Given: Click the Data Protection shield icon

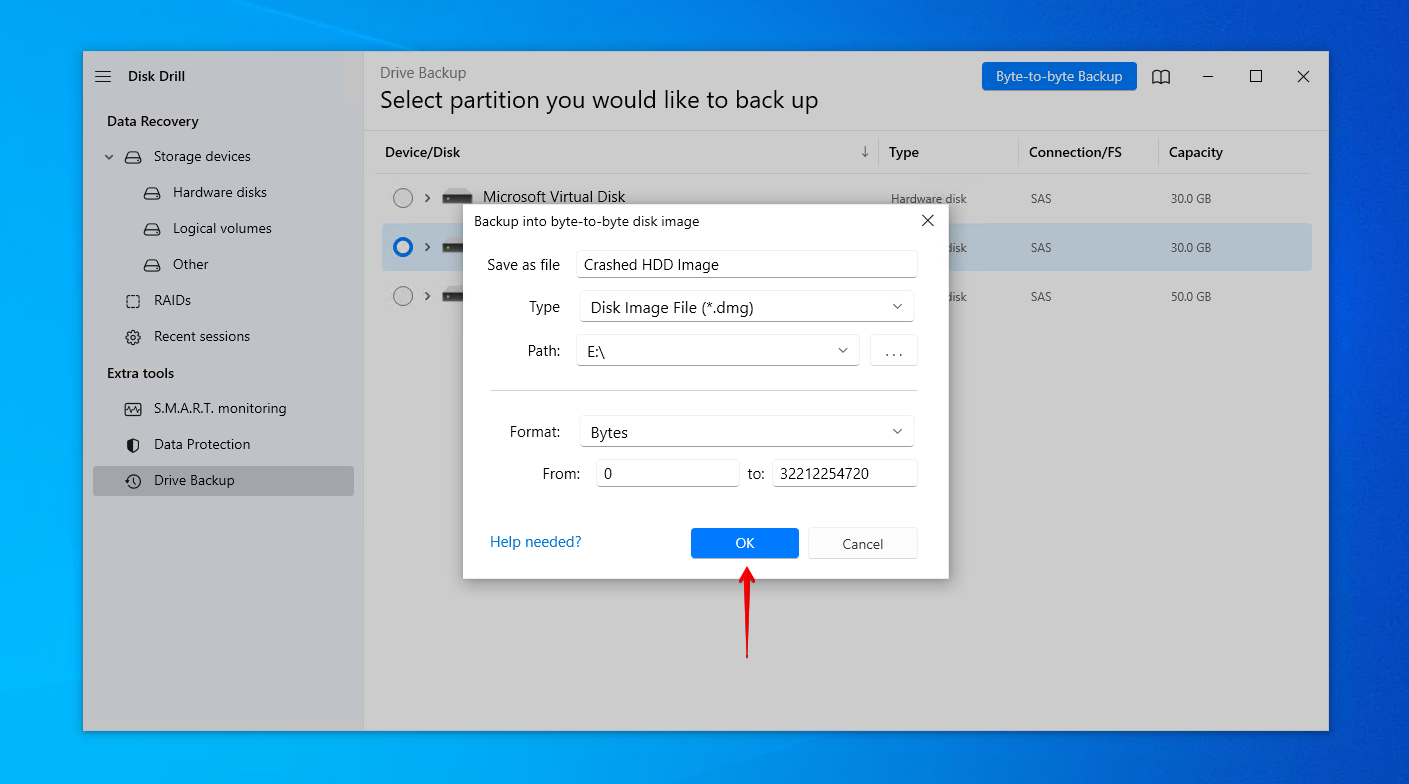Looking at the screenshot, I should 133,444.
